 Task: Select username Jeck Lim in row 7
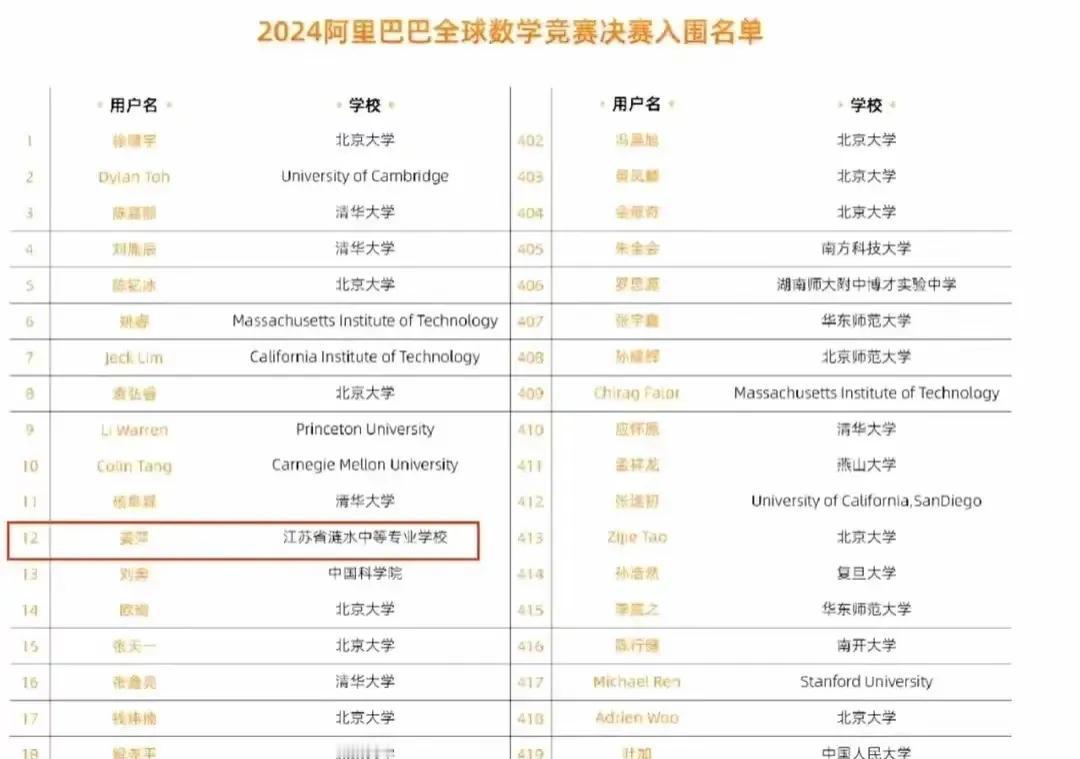[x=134, y=357]
